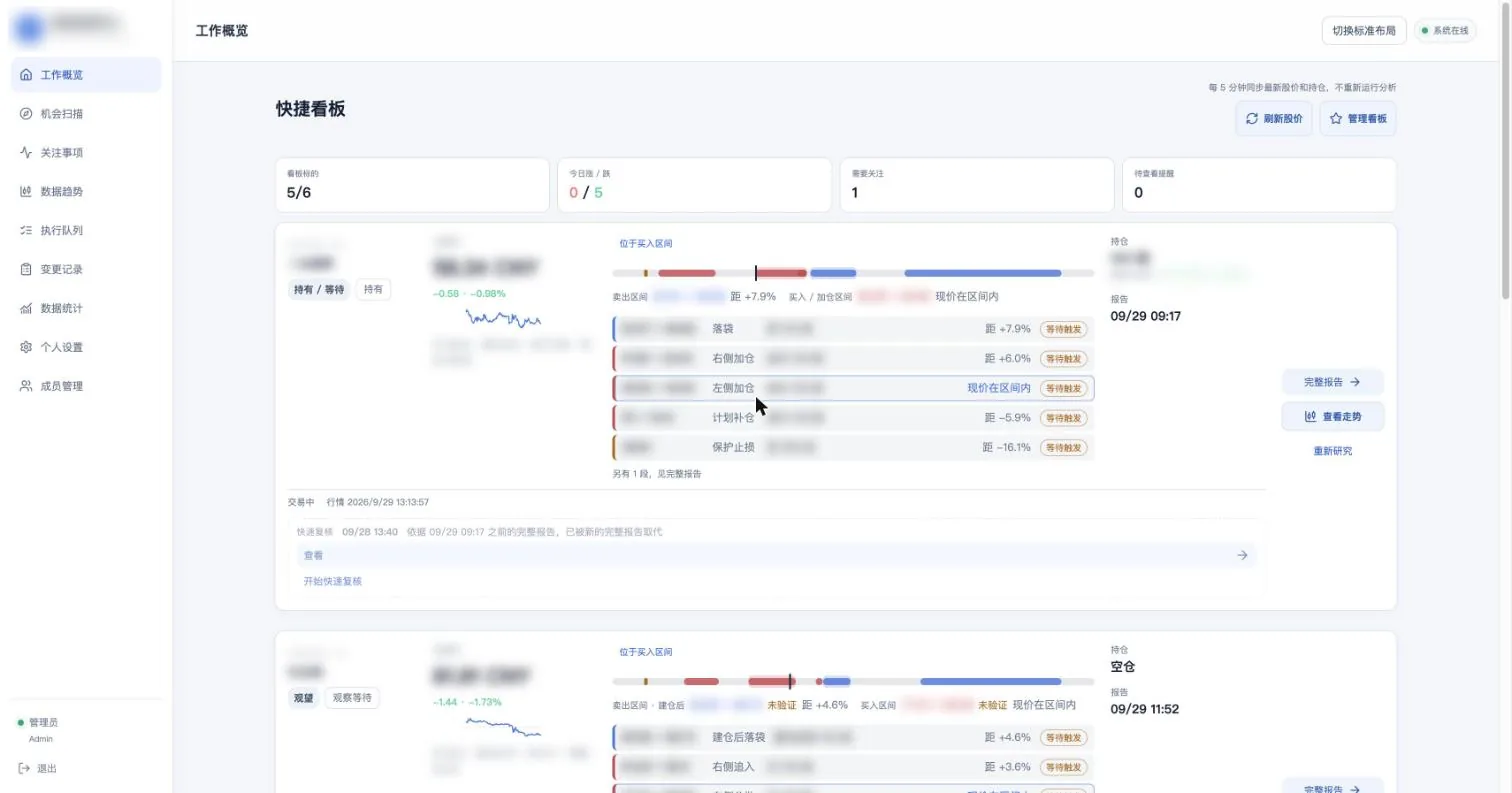Select the 左侧加仓 plan row
This screenshot has height=793, width=1512.
853,388
